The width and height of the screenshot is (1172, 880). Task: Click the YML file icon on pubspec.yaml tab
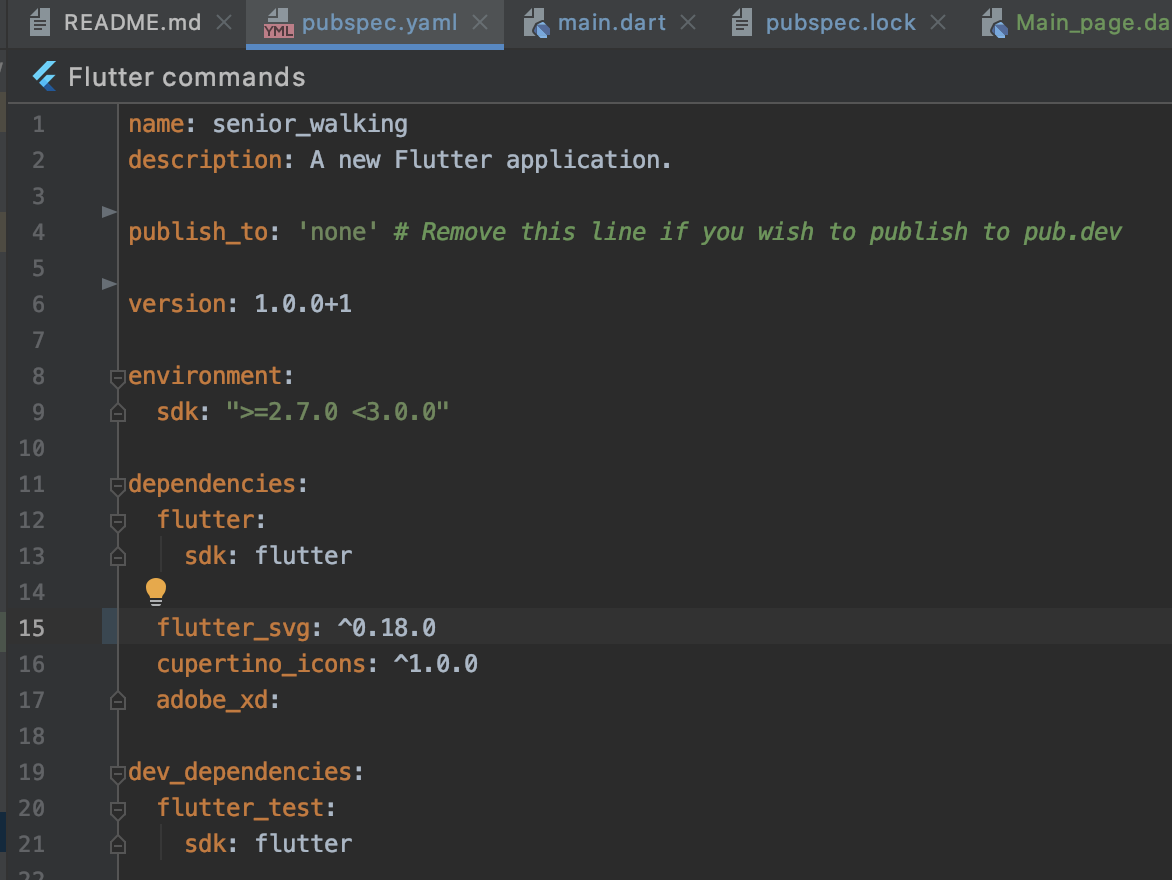[x=278, y=24]
